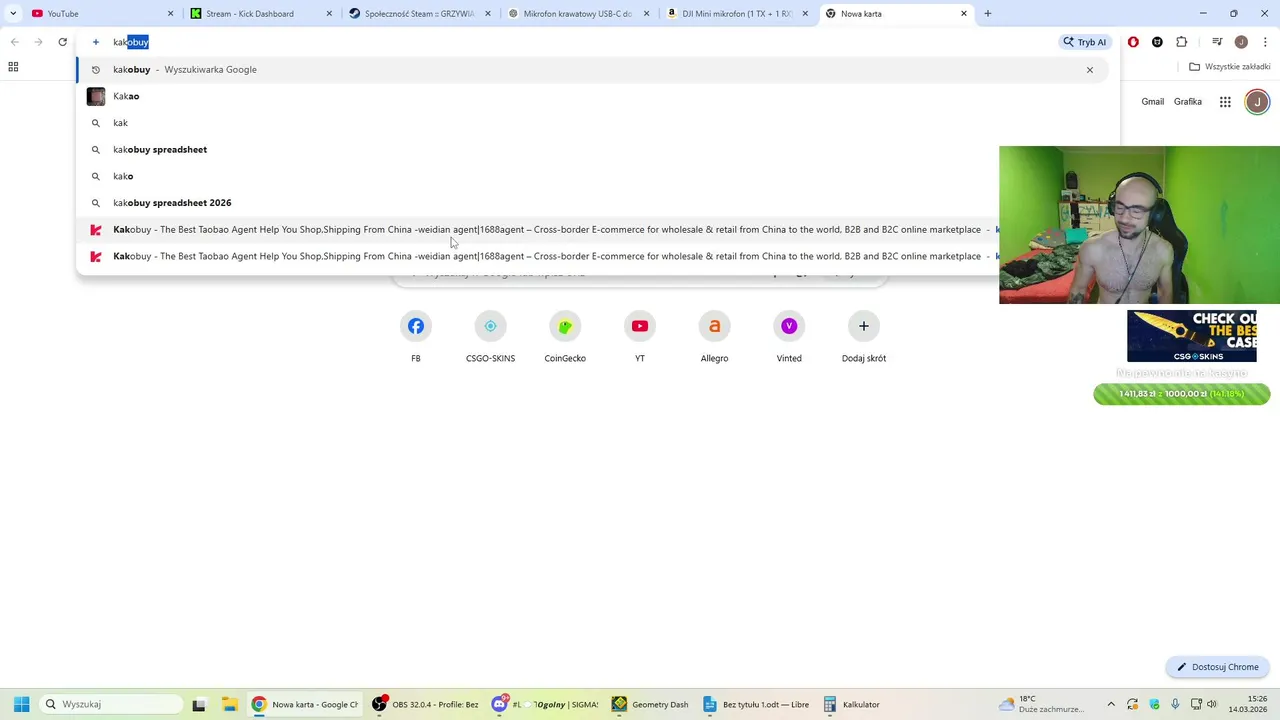Open the apps grid icon in bookmarks bar

tap(13, 67)
